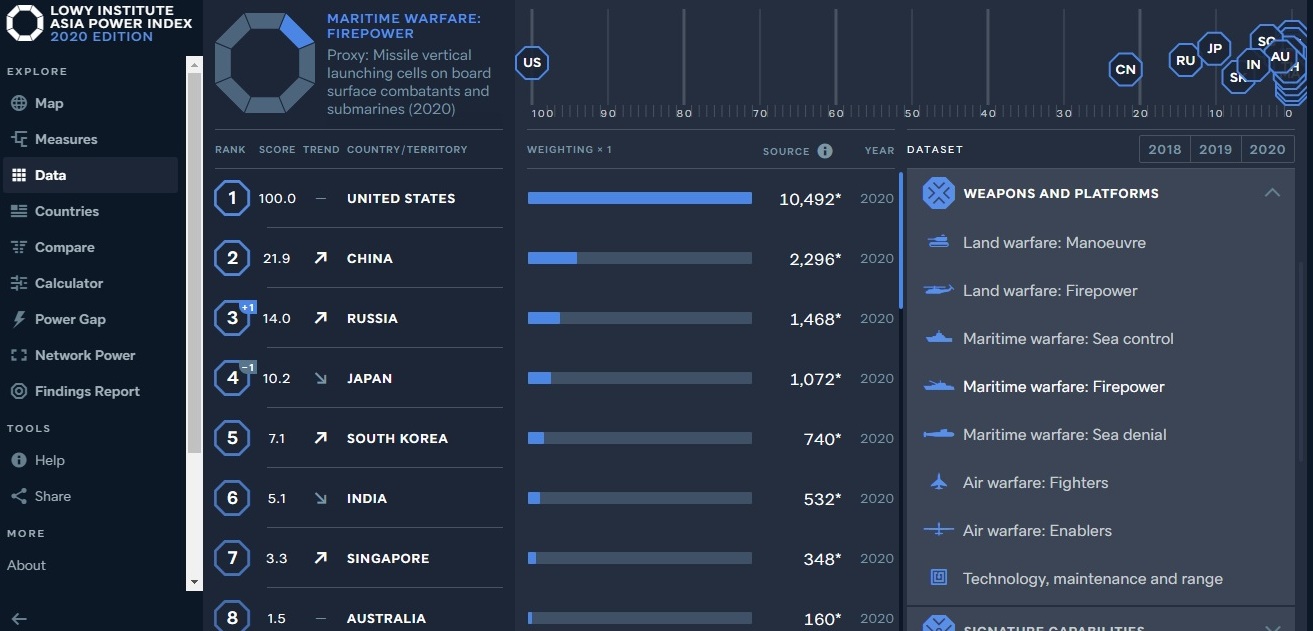
Task: Select the Air warfare: Fighters jet icon
Action: click(x=938, y=483)
